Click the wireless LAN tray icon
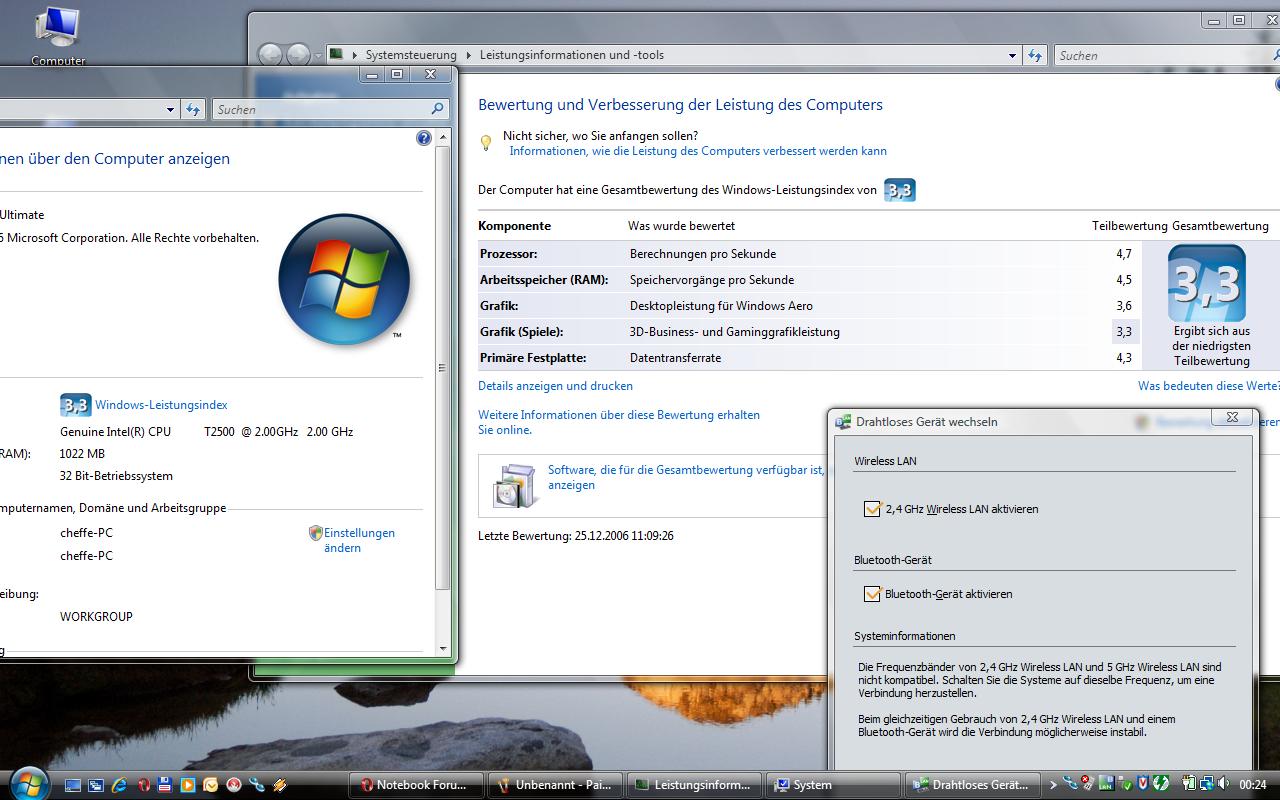 tap(1106, 784)
